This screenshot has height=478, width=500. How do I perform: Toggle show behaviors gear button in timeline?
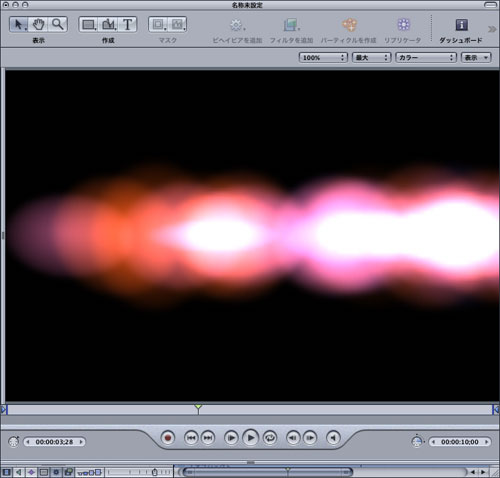pos(56,472)
